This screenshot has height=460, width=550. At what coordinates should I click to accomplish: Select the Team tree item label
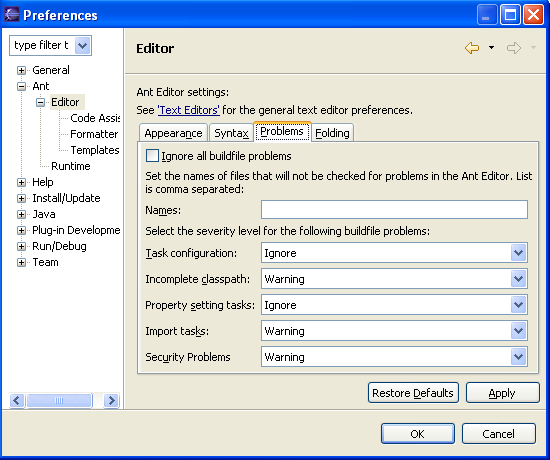45,262
